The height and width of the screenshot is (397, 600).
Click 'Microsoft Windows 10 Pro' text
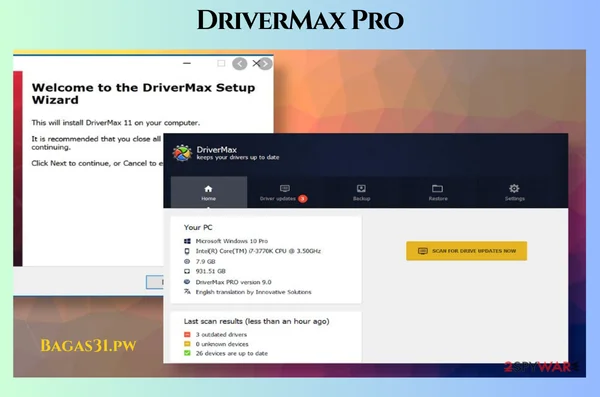(x=232, y=241)
